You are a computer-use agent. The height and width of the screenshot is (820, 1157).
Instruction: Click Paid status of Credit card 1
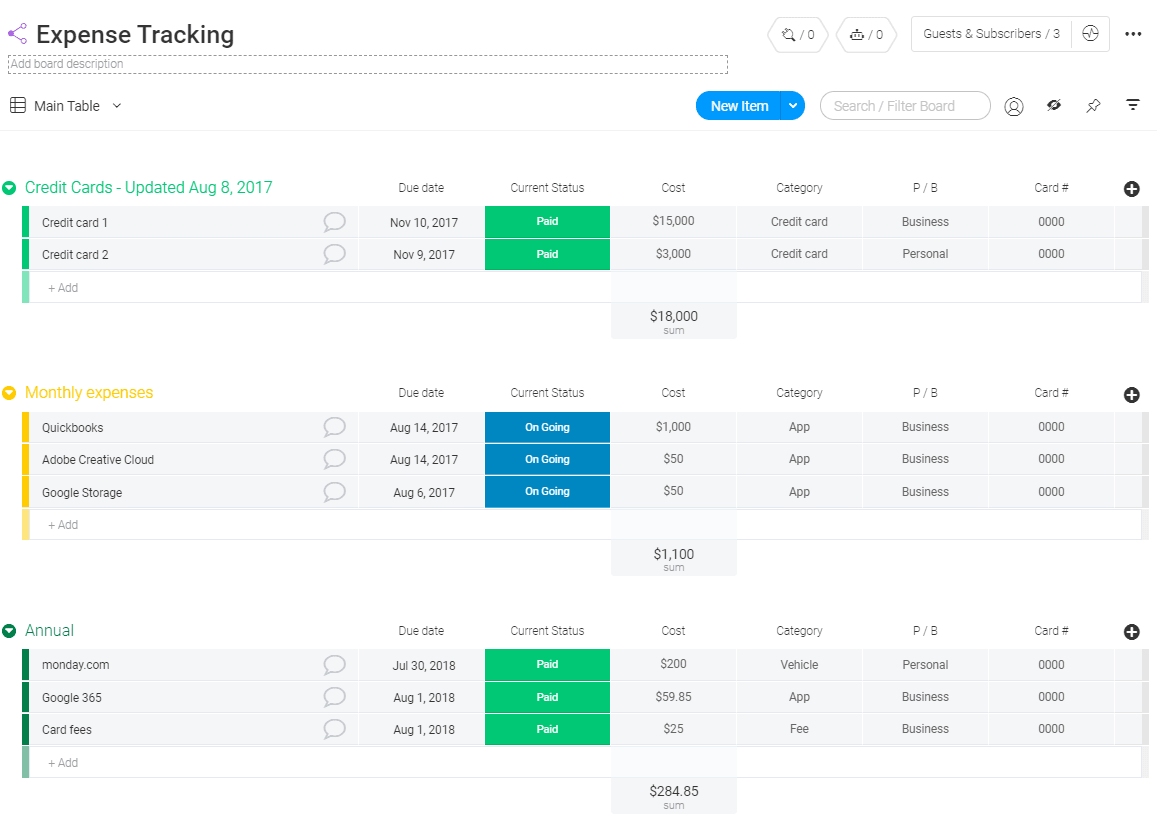coord(547,222)
